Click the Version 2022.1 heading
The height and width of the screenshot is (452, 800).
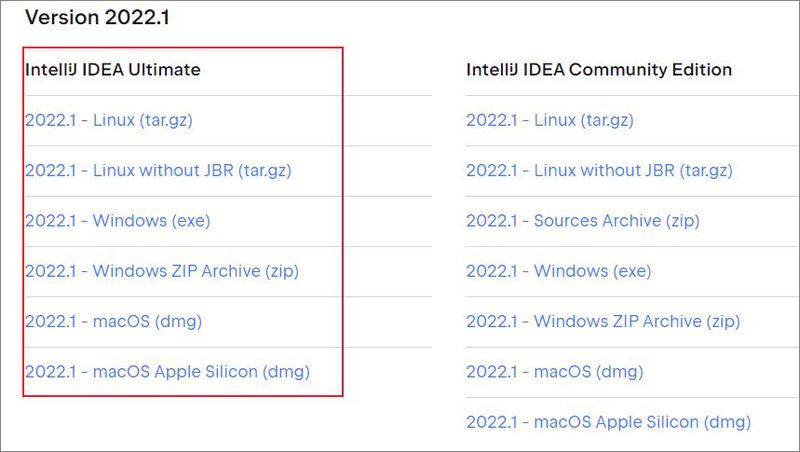point(97,17)
